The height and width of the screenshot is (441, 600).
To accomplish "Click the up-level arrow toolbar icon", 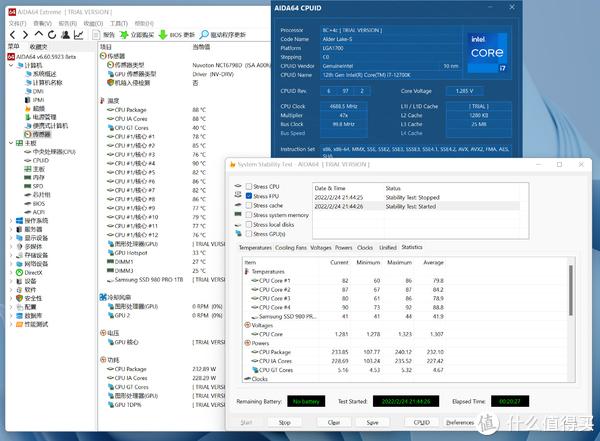I will 39,34.
